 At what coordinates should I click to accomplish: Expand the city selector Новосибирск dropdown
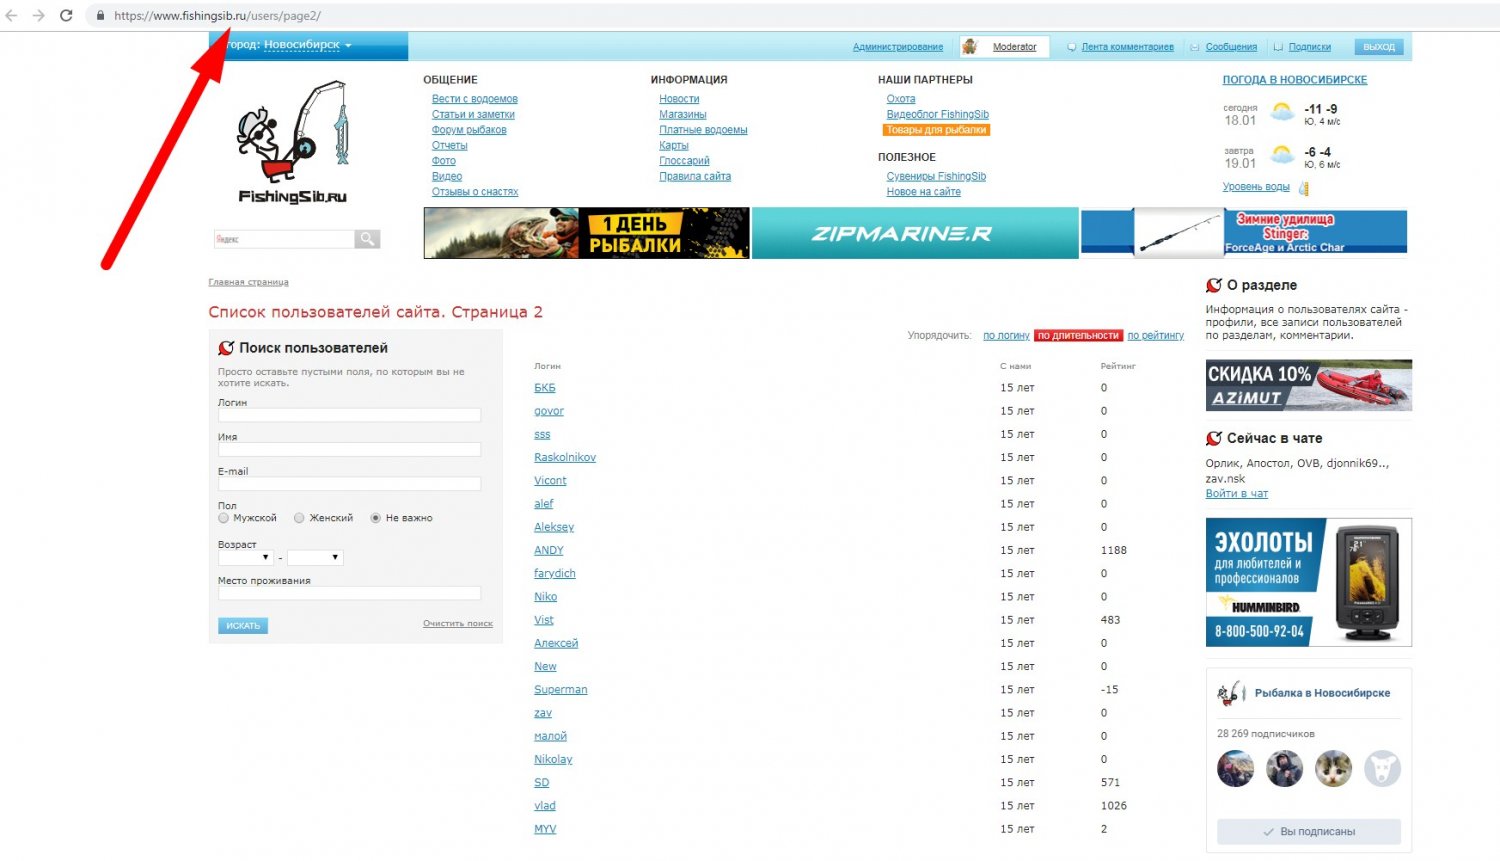click(307, 45)
